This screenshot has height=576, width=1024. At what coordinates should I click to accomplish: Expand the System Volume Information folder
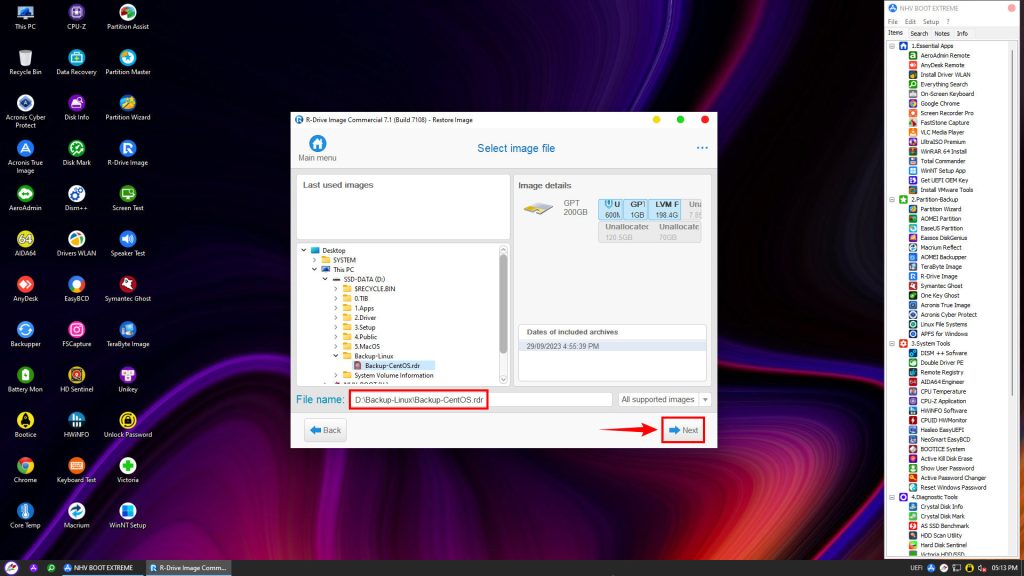tap(336, 376)
